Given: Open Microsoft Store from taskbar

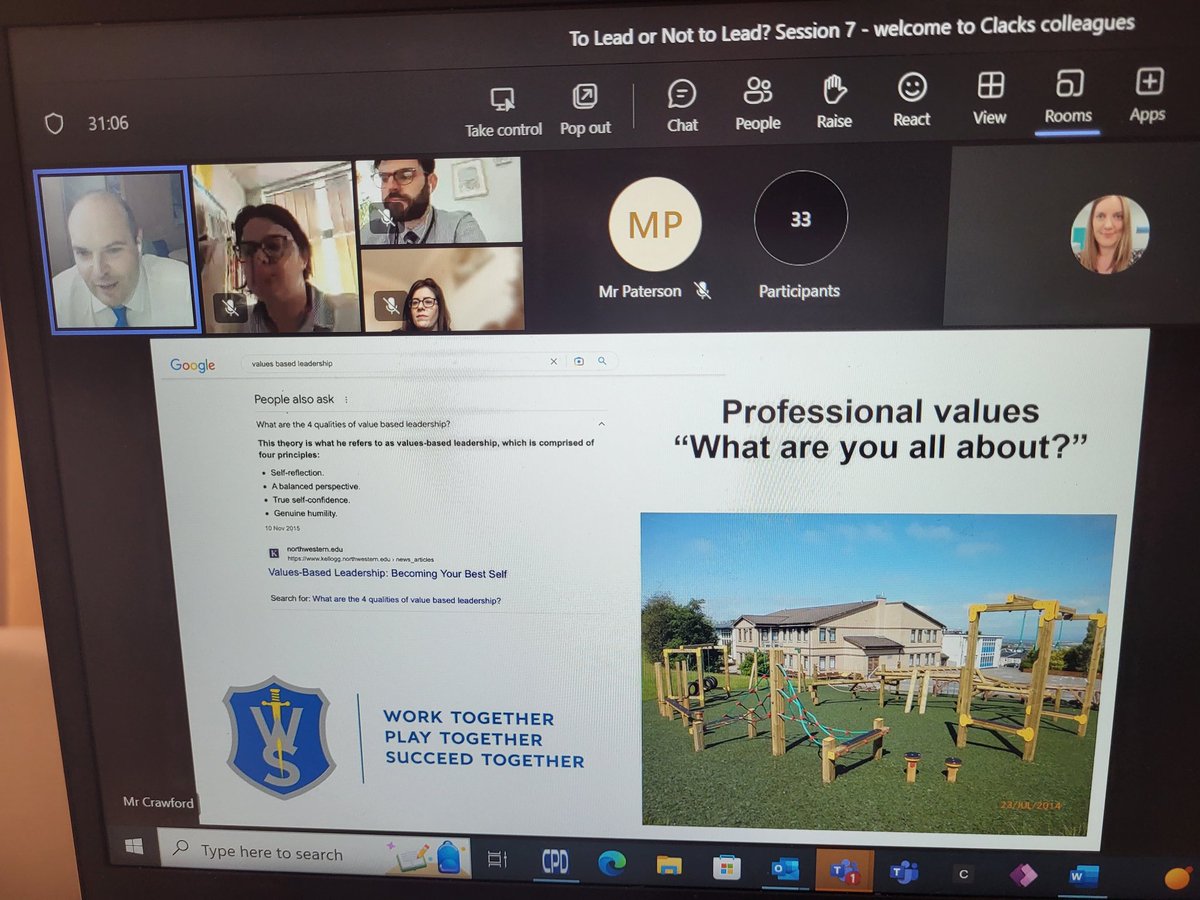Looking at the screenshot, I should point(726,866).
